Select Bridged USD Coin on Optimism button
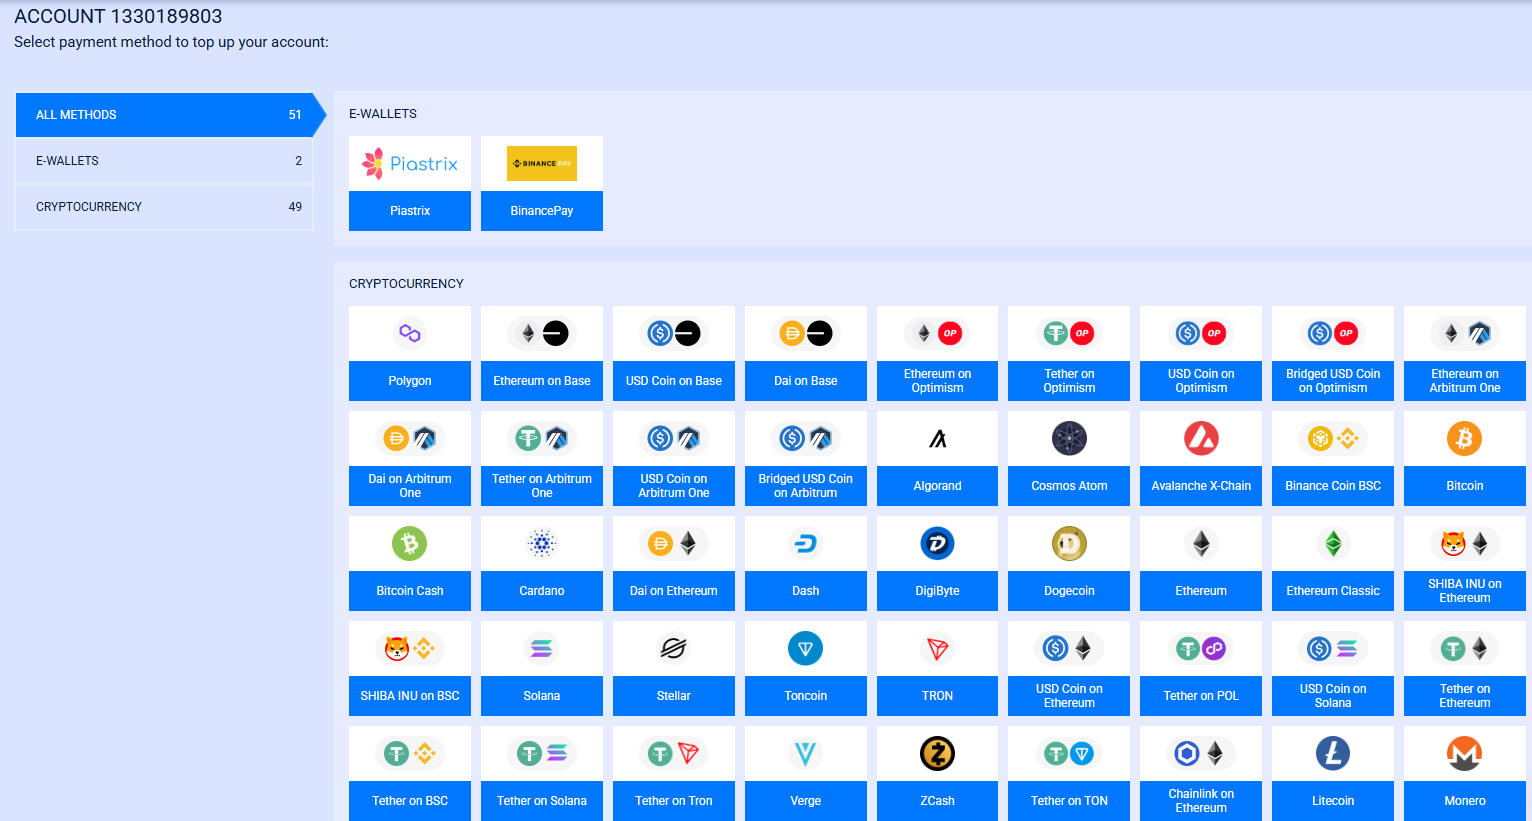Viewport: 1532px width, 821px height. tap(1333, 381)
